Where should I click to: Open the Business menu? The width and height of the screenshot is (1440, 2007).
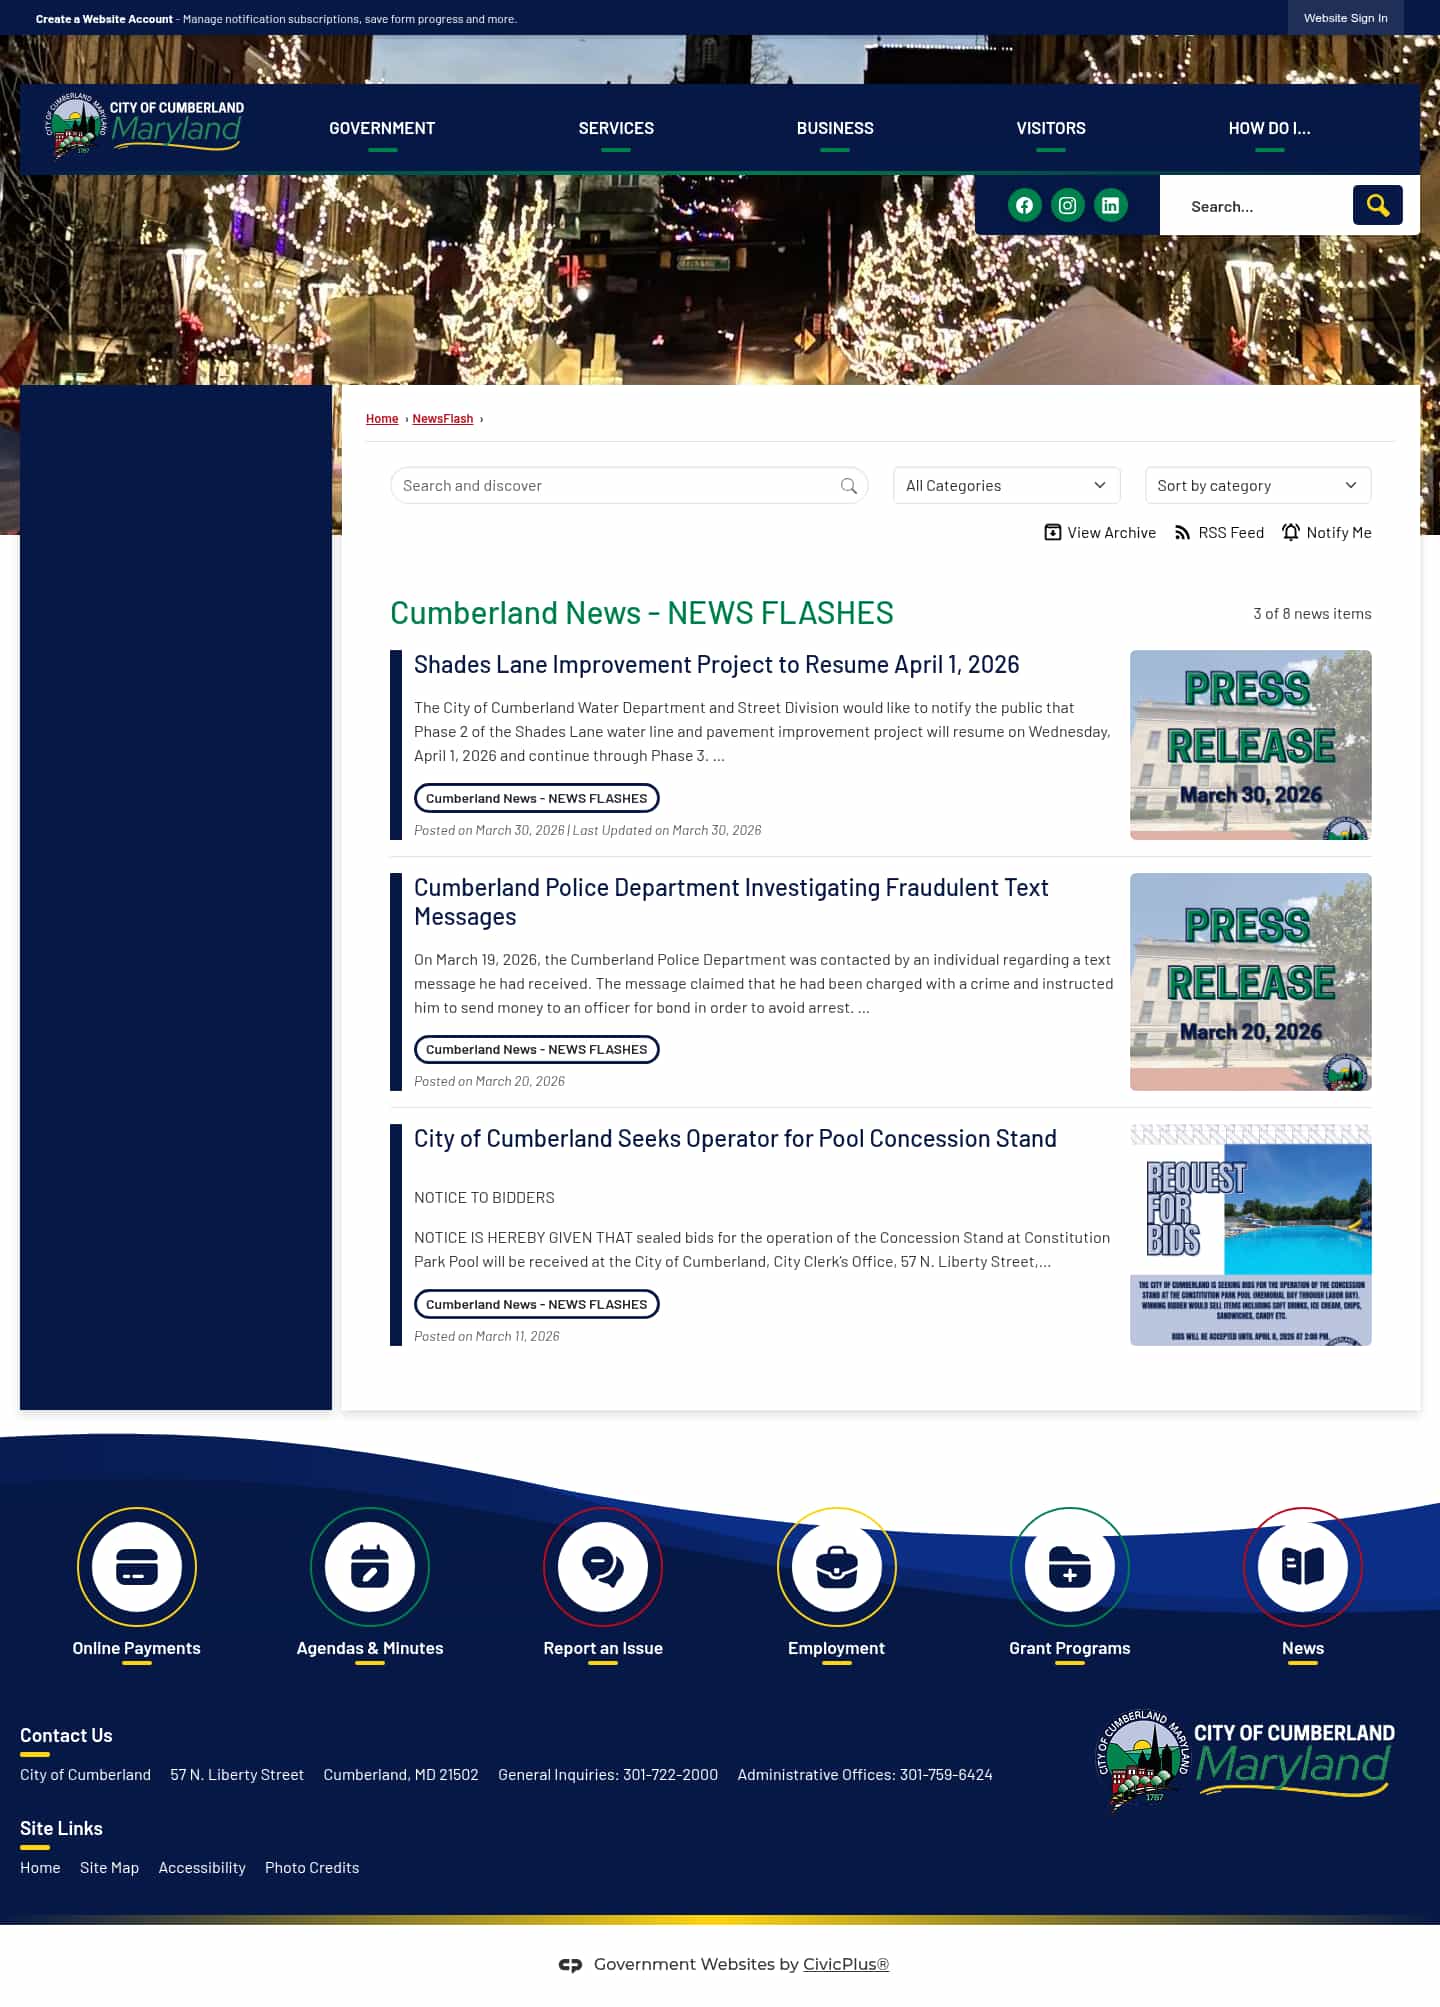click(x=835, y=128)
